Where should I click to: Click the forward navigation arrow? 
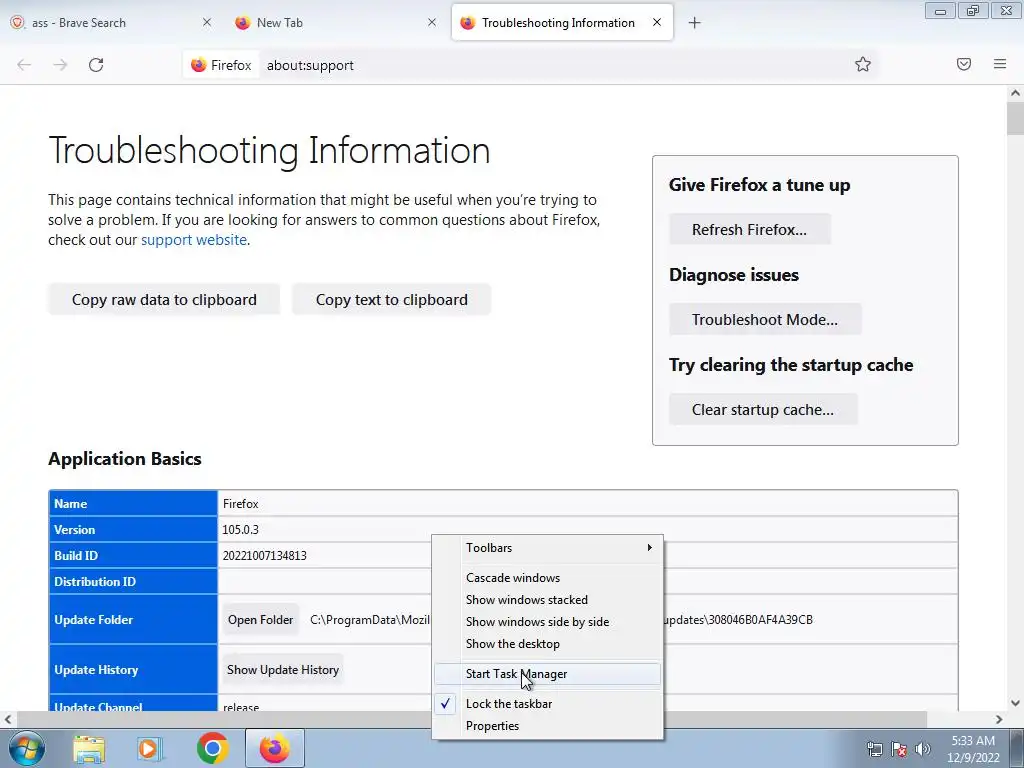tap(60, 65)
